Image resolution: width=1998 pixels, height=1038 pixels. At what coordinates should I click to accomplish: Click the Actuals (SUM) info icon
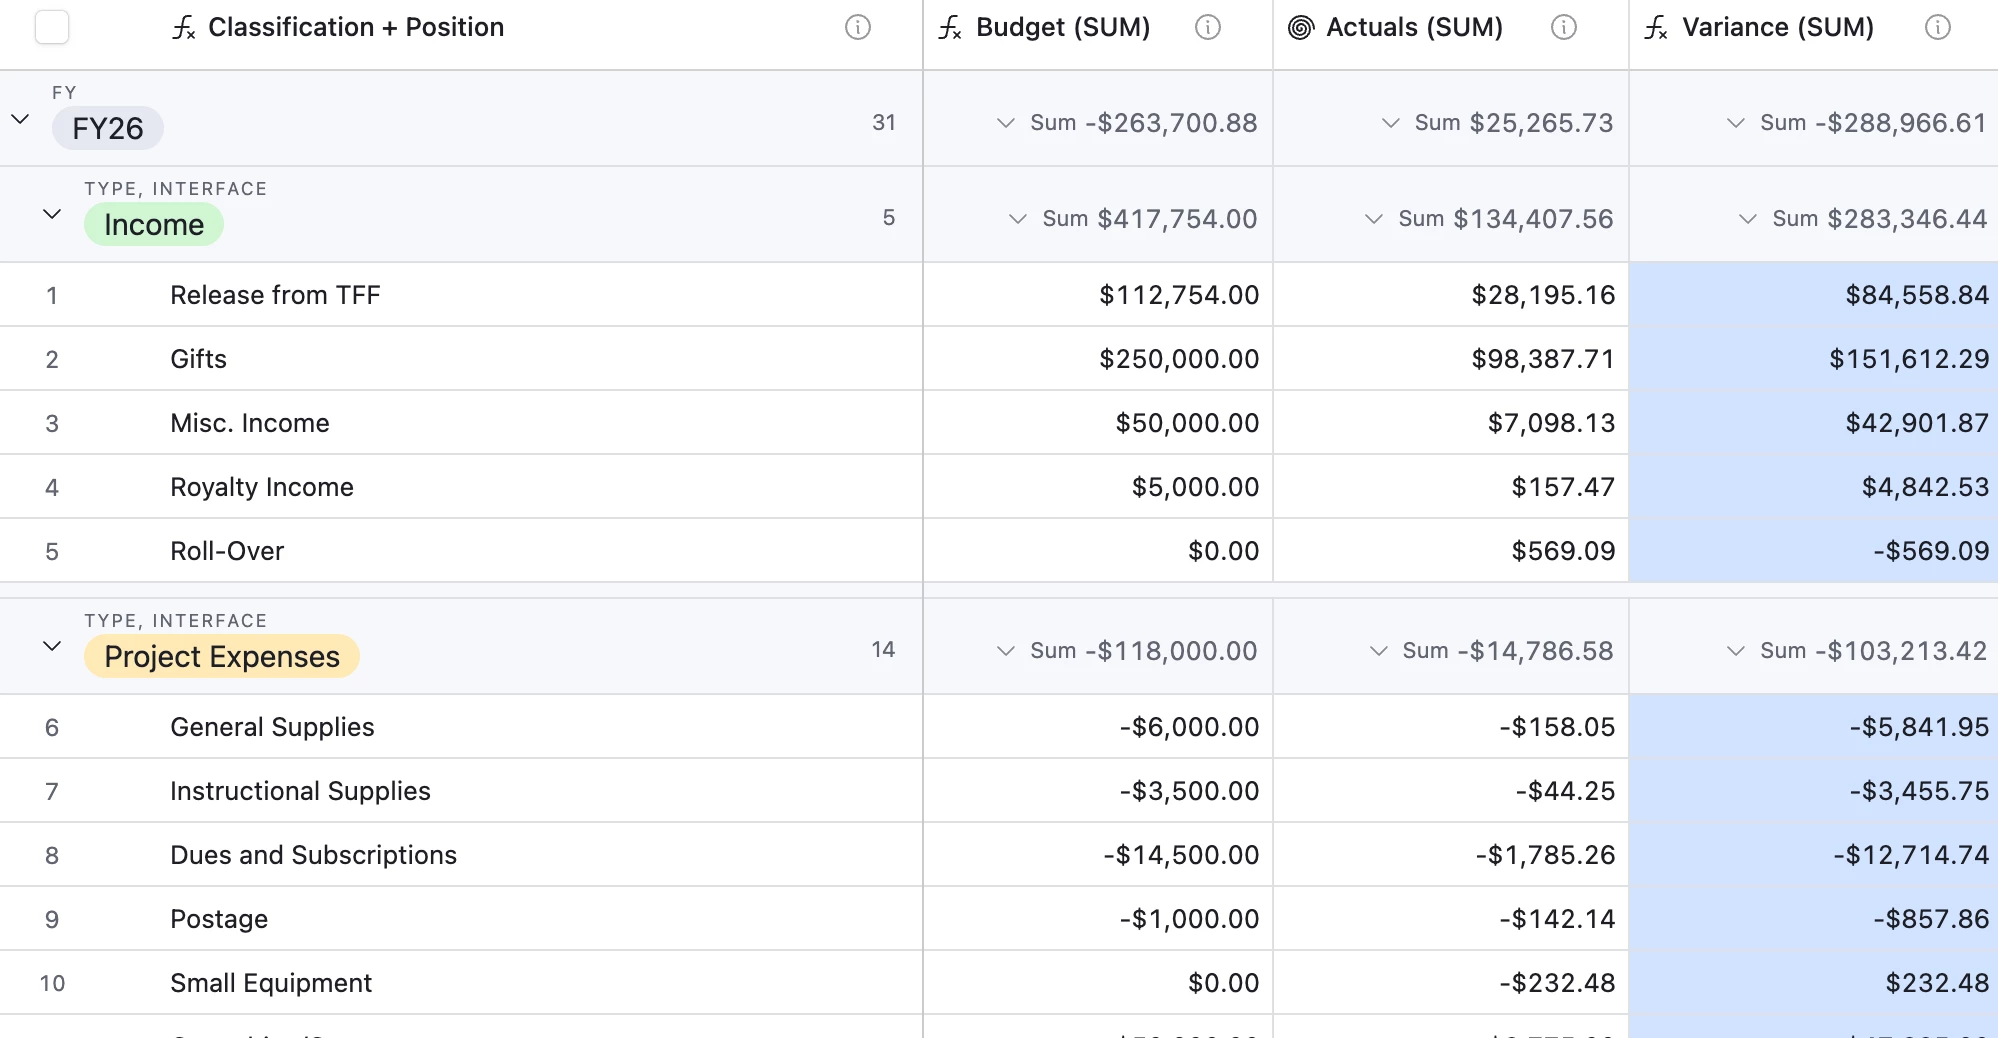tap(1563, 28)
